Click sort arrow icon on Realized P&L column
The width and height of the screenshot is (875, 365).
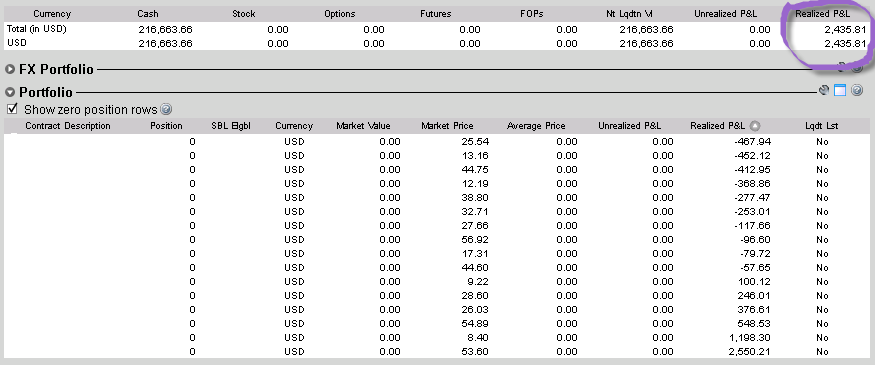754,126
